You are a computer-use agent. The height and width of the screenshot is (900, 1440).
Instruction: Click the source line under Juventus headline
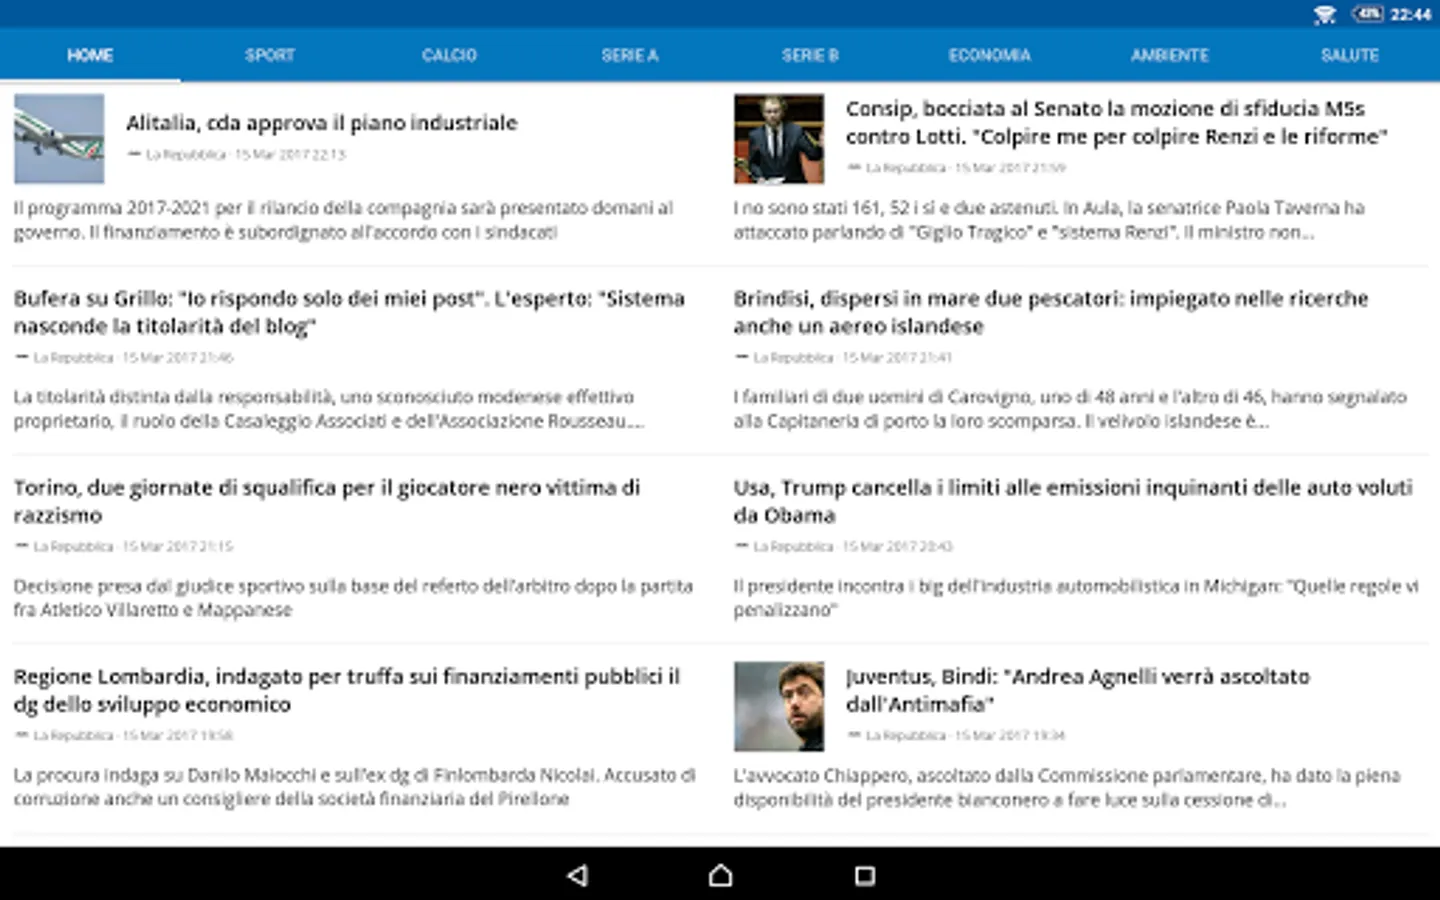[x=956, y=735]
